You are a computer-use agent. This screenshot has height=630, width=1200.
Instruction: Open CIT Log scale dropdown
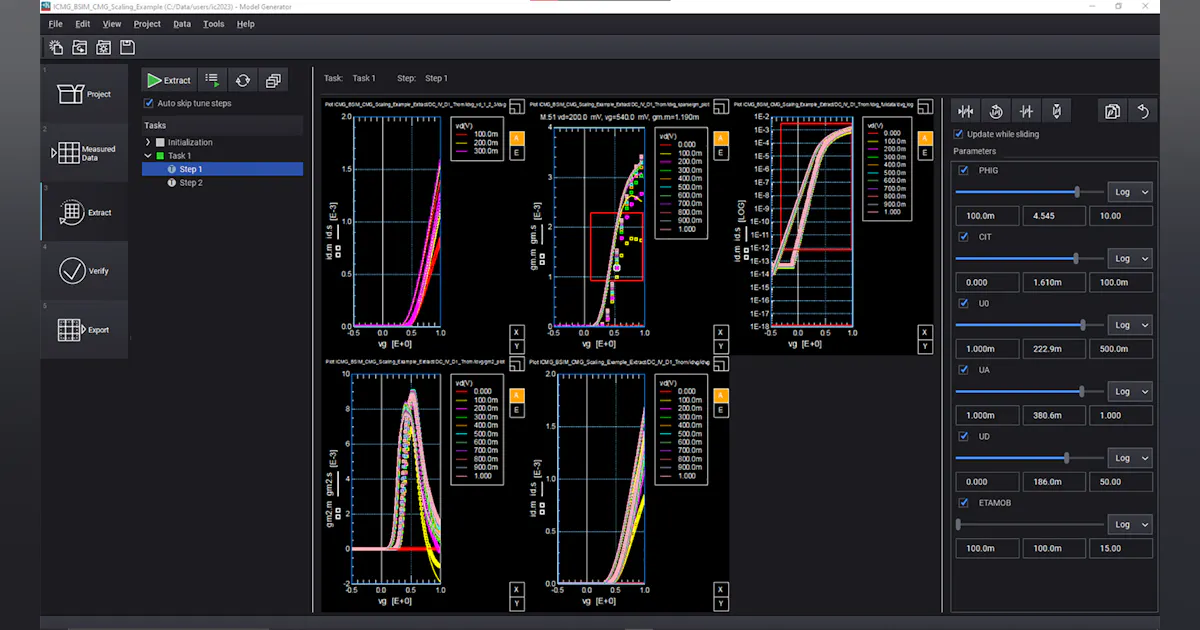(x=1130, y=259)
